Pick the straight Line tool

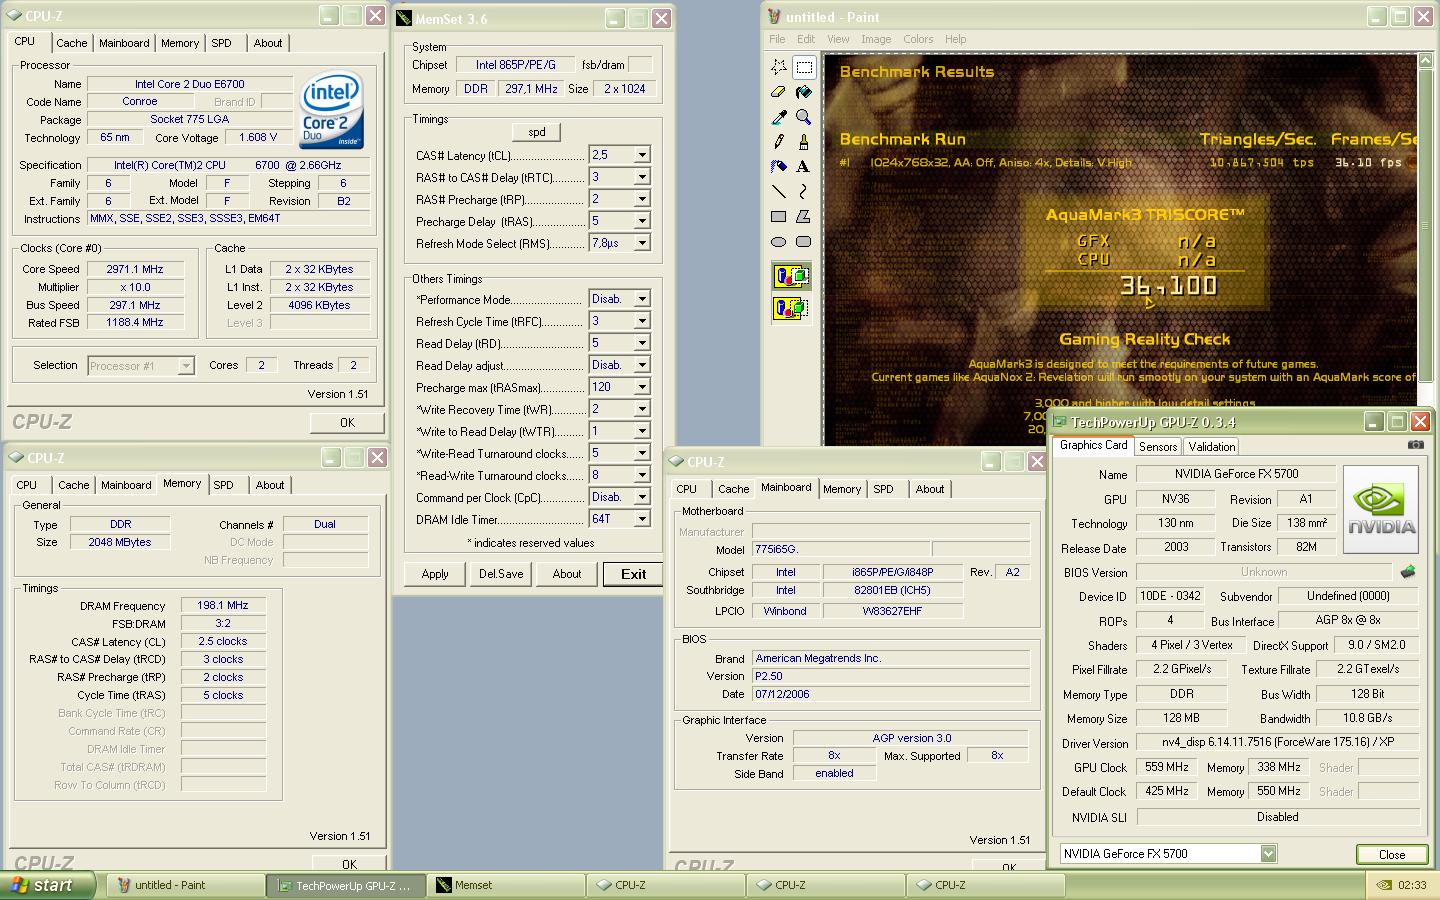point(779,192)
